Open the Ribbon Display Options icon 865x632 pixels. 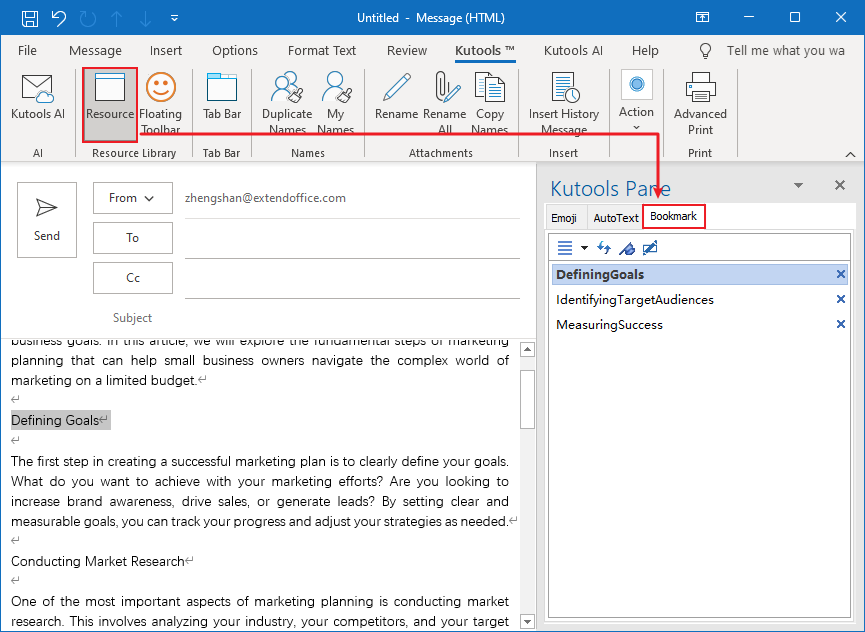(702, 18)
